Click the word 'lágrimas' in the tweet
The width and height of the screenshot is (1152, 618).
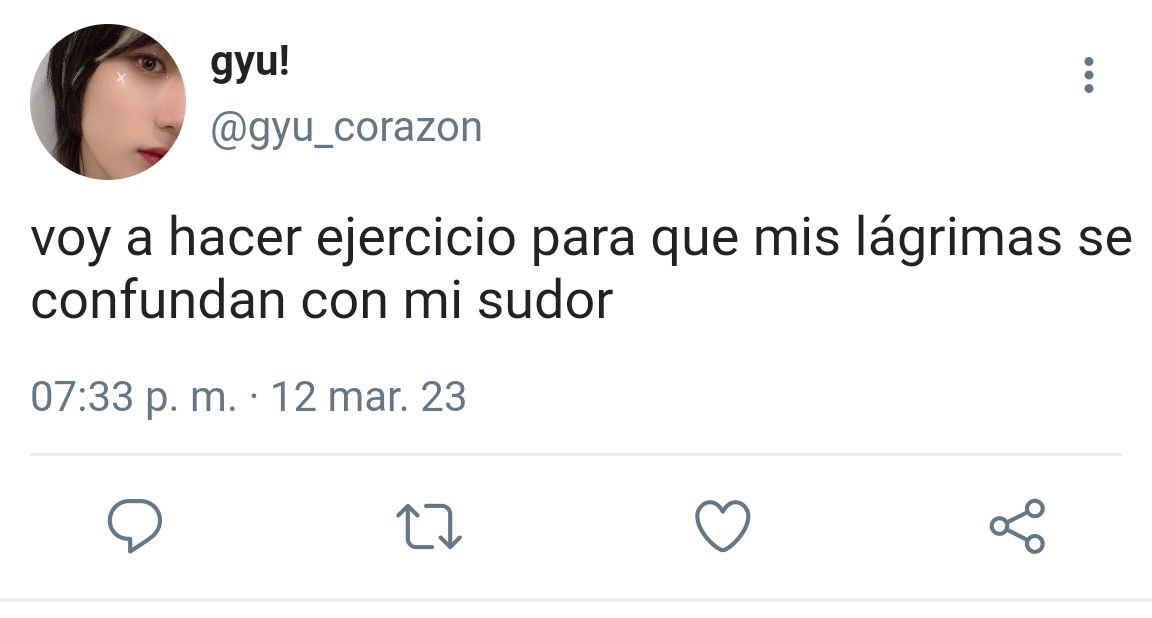pyautogui.click(x=960, y=239)
